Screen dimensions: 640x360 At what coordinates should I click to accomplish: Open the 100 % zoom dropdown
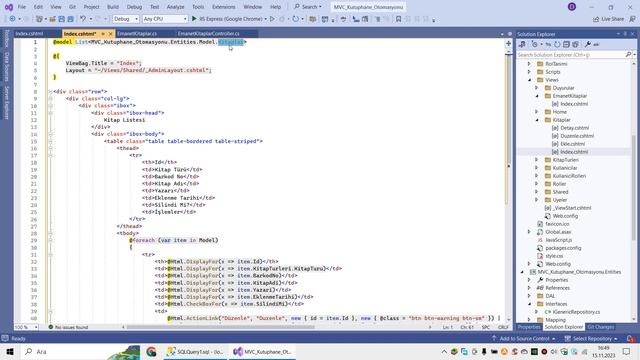pos(26,327)
